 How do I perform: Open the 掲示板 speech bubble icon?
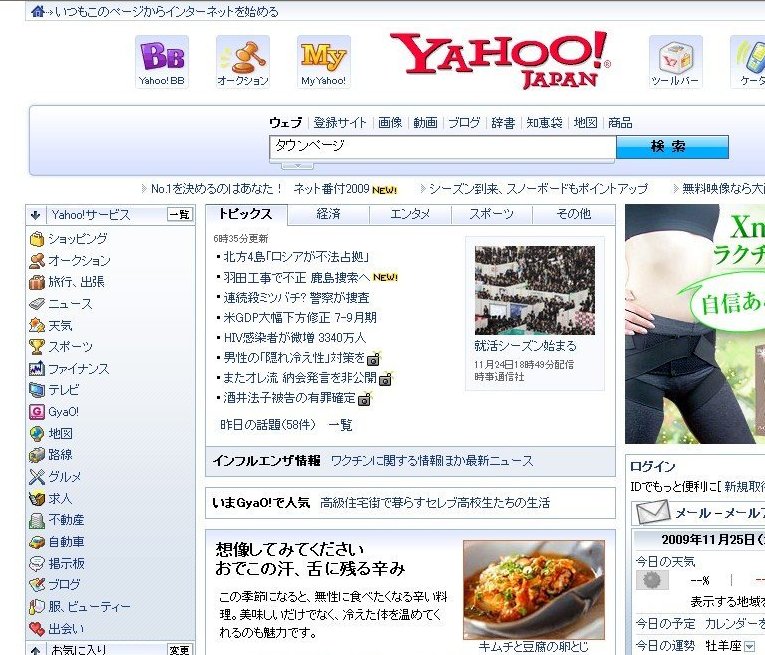click(x=37, y=564)
